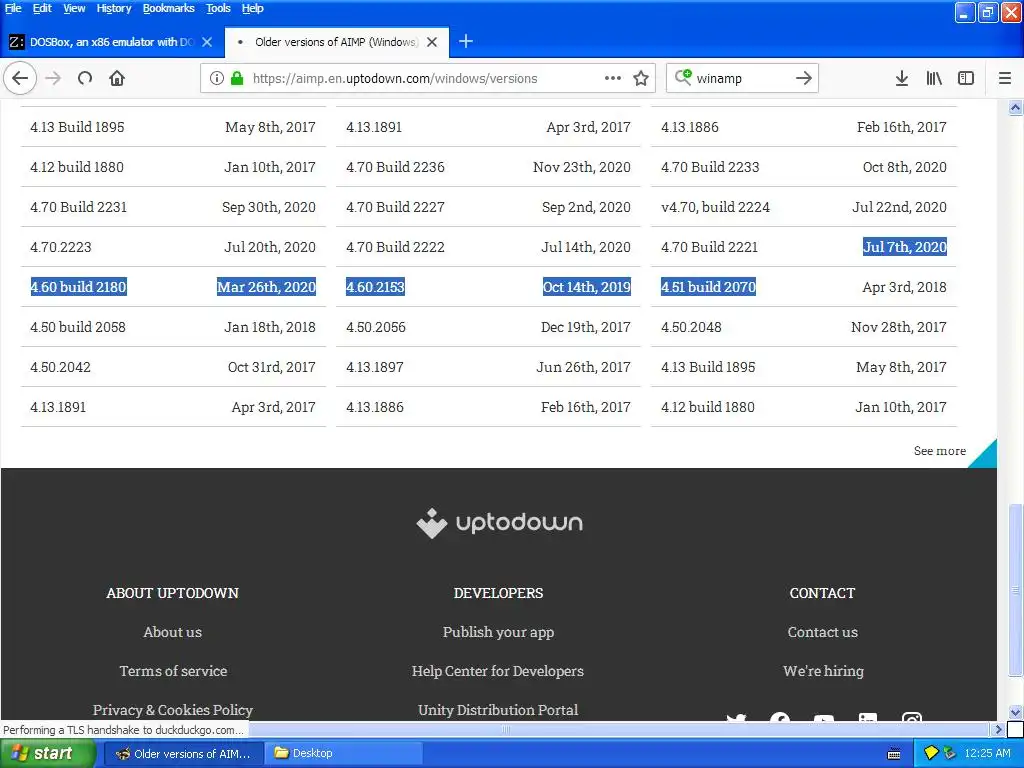The width and height of the screenshot is (1024, 768).
Task: Open the Library icon in toolbar
Action: [934, 78]
